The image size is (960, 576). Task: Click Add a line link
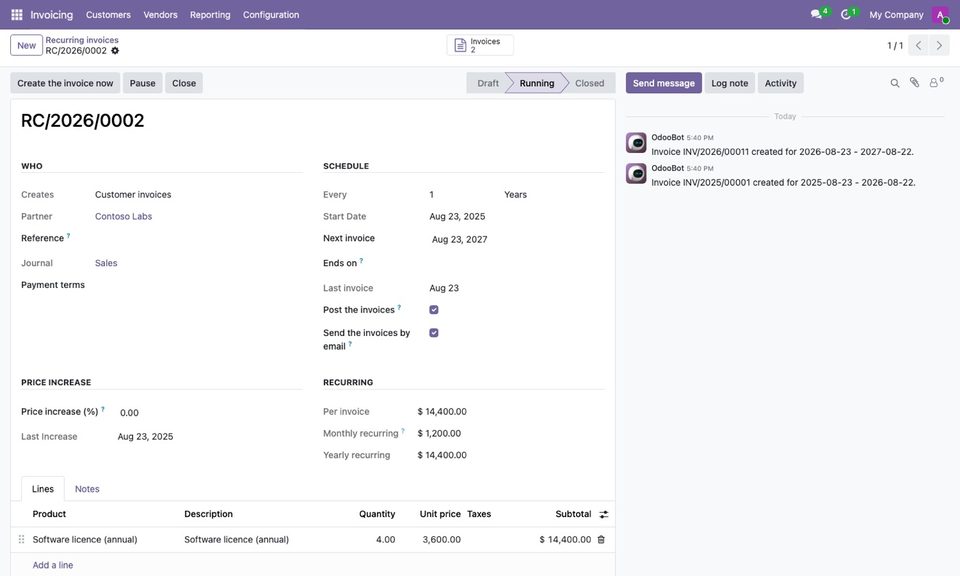click(53, 565)
